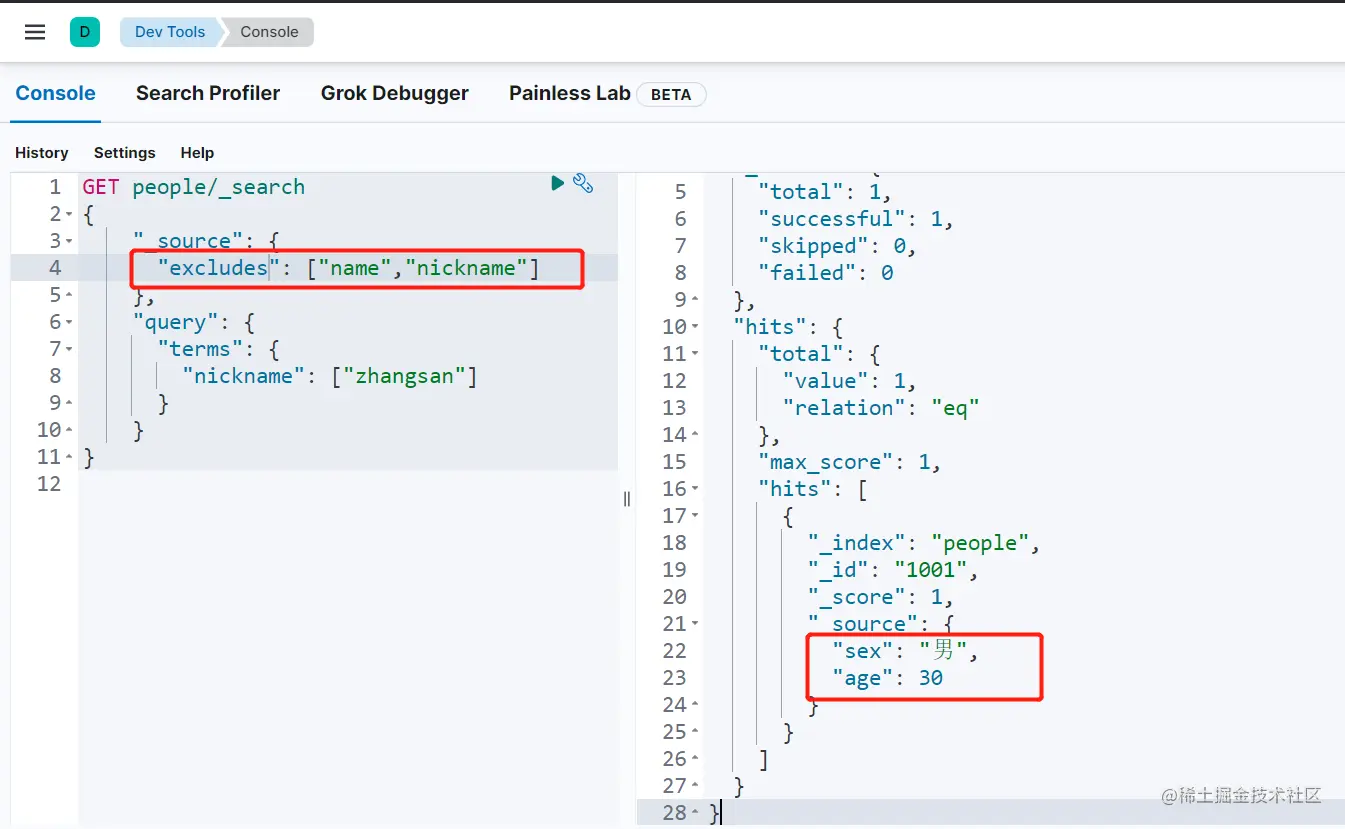Open the History menu
Screen dimensions: 1345x829
click(42, 153)
